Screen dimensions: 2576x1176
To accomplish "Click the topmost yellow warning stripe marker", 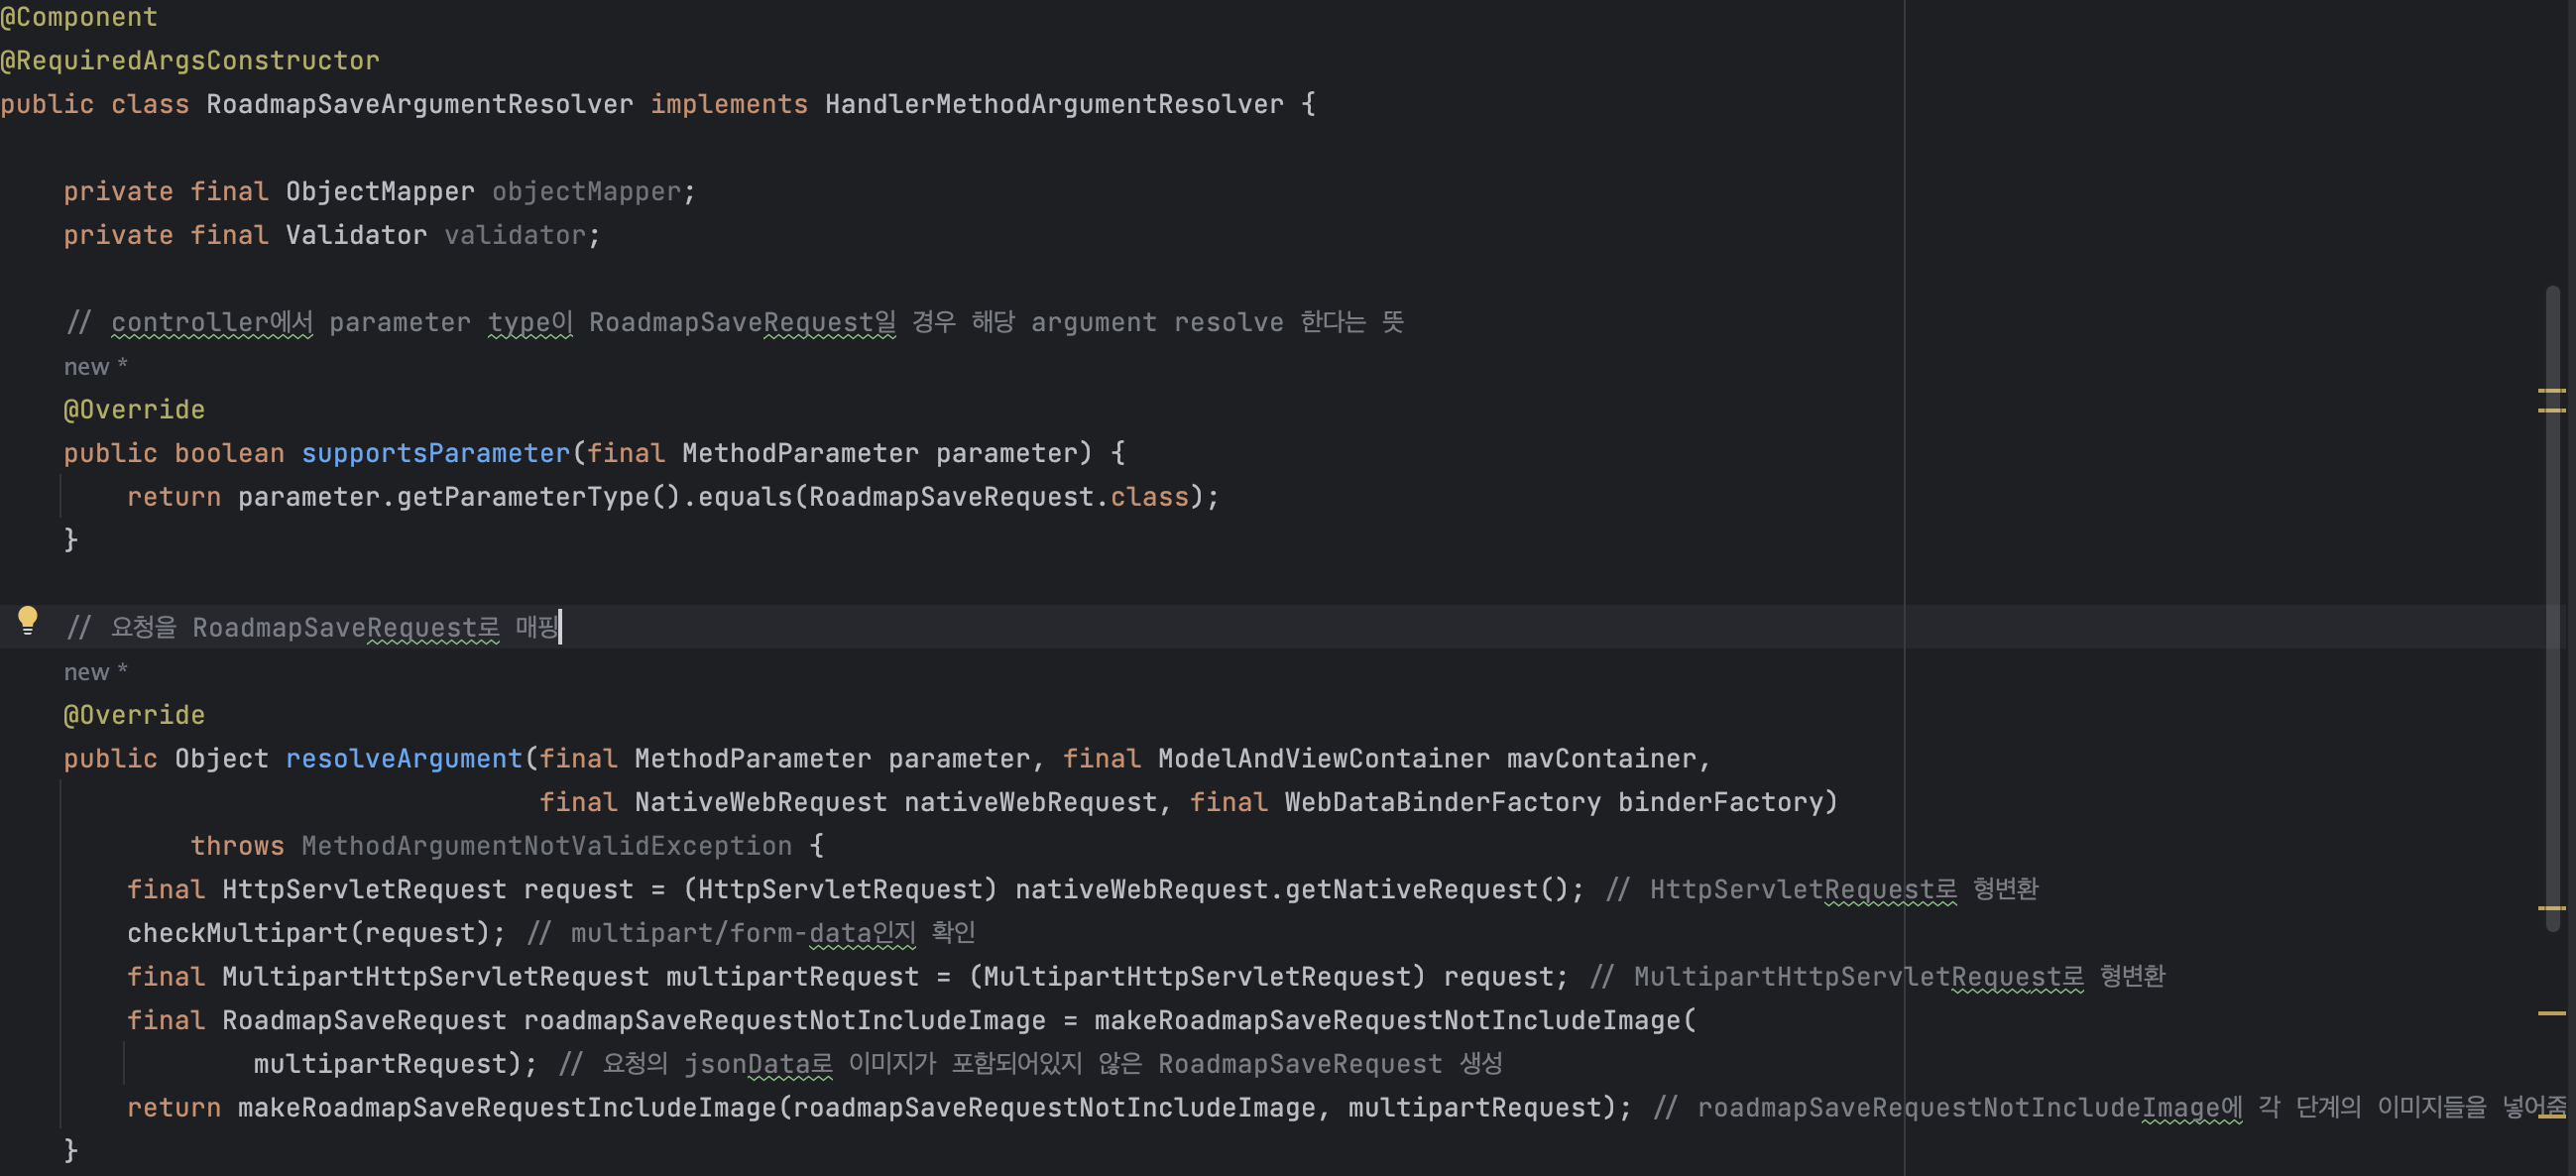I will (x=2551, y=390).
